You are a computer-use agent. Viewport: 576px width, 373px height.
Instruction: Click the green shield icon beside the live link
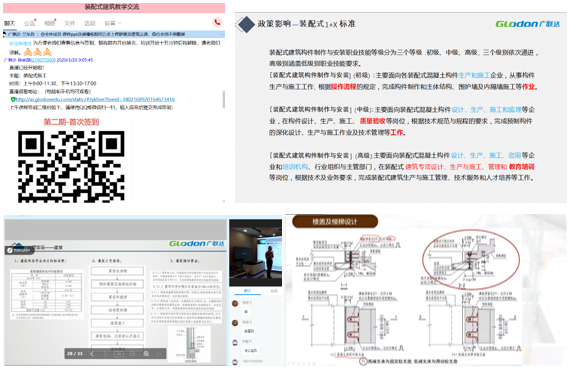pos(13,100)
